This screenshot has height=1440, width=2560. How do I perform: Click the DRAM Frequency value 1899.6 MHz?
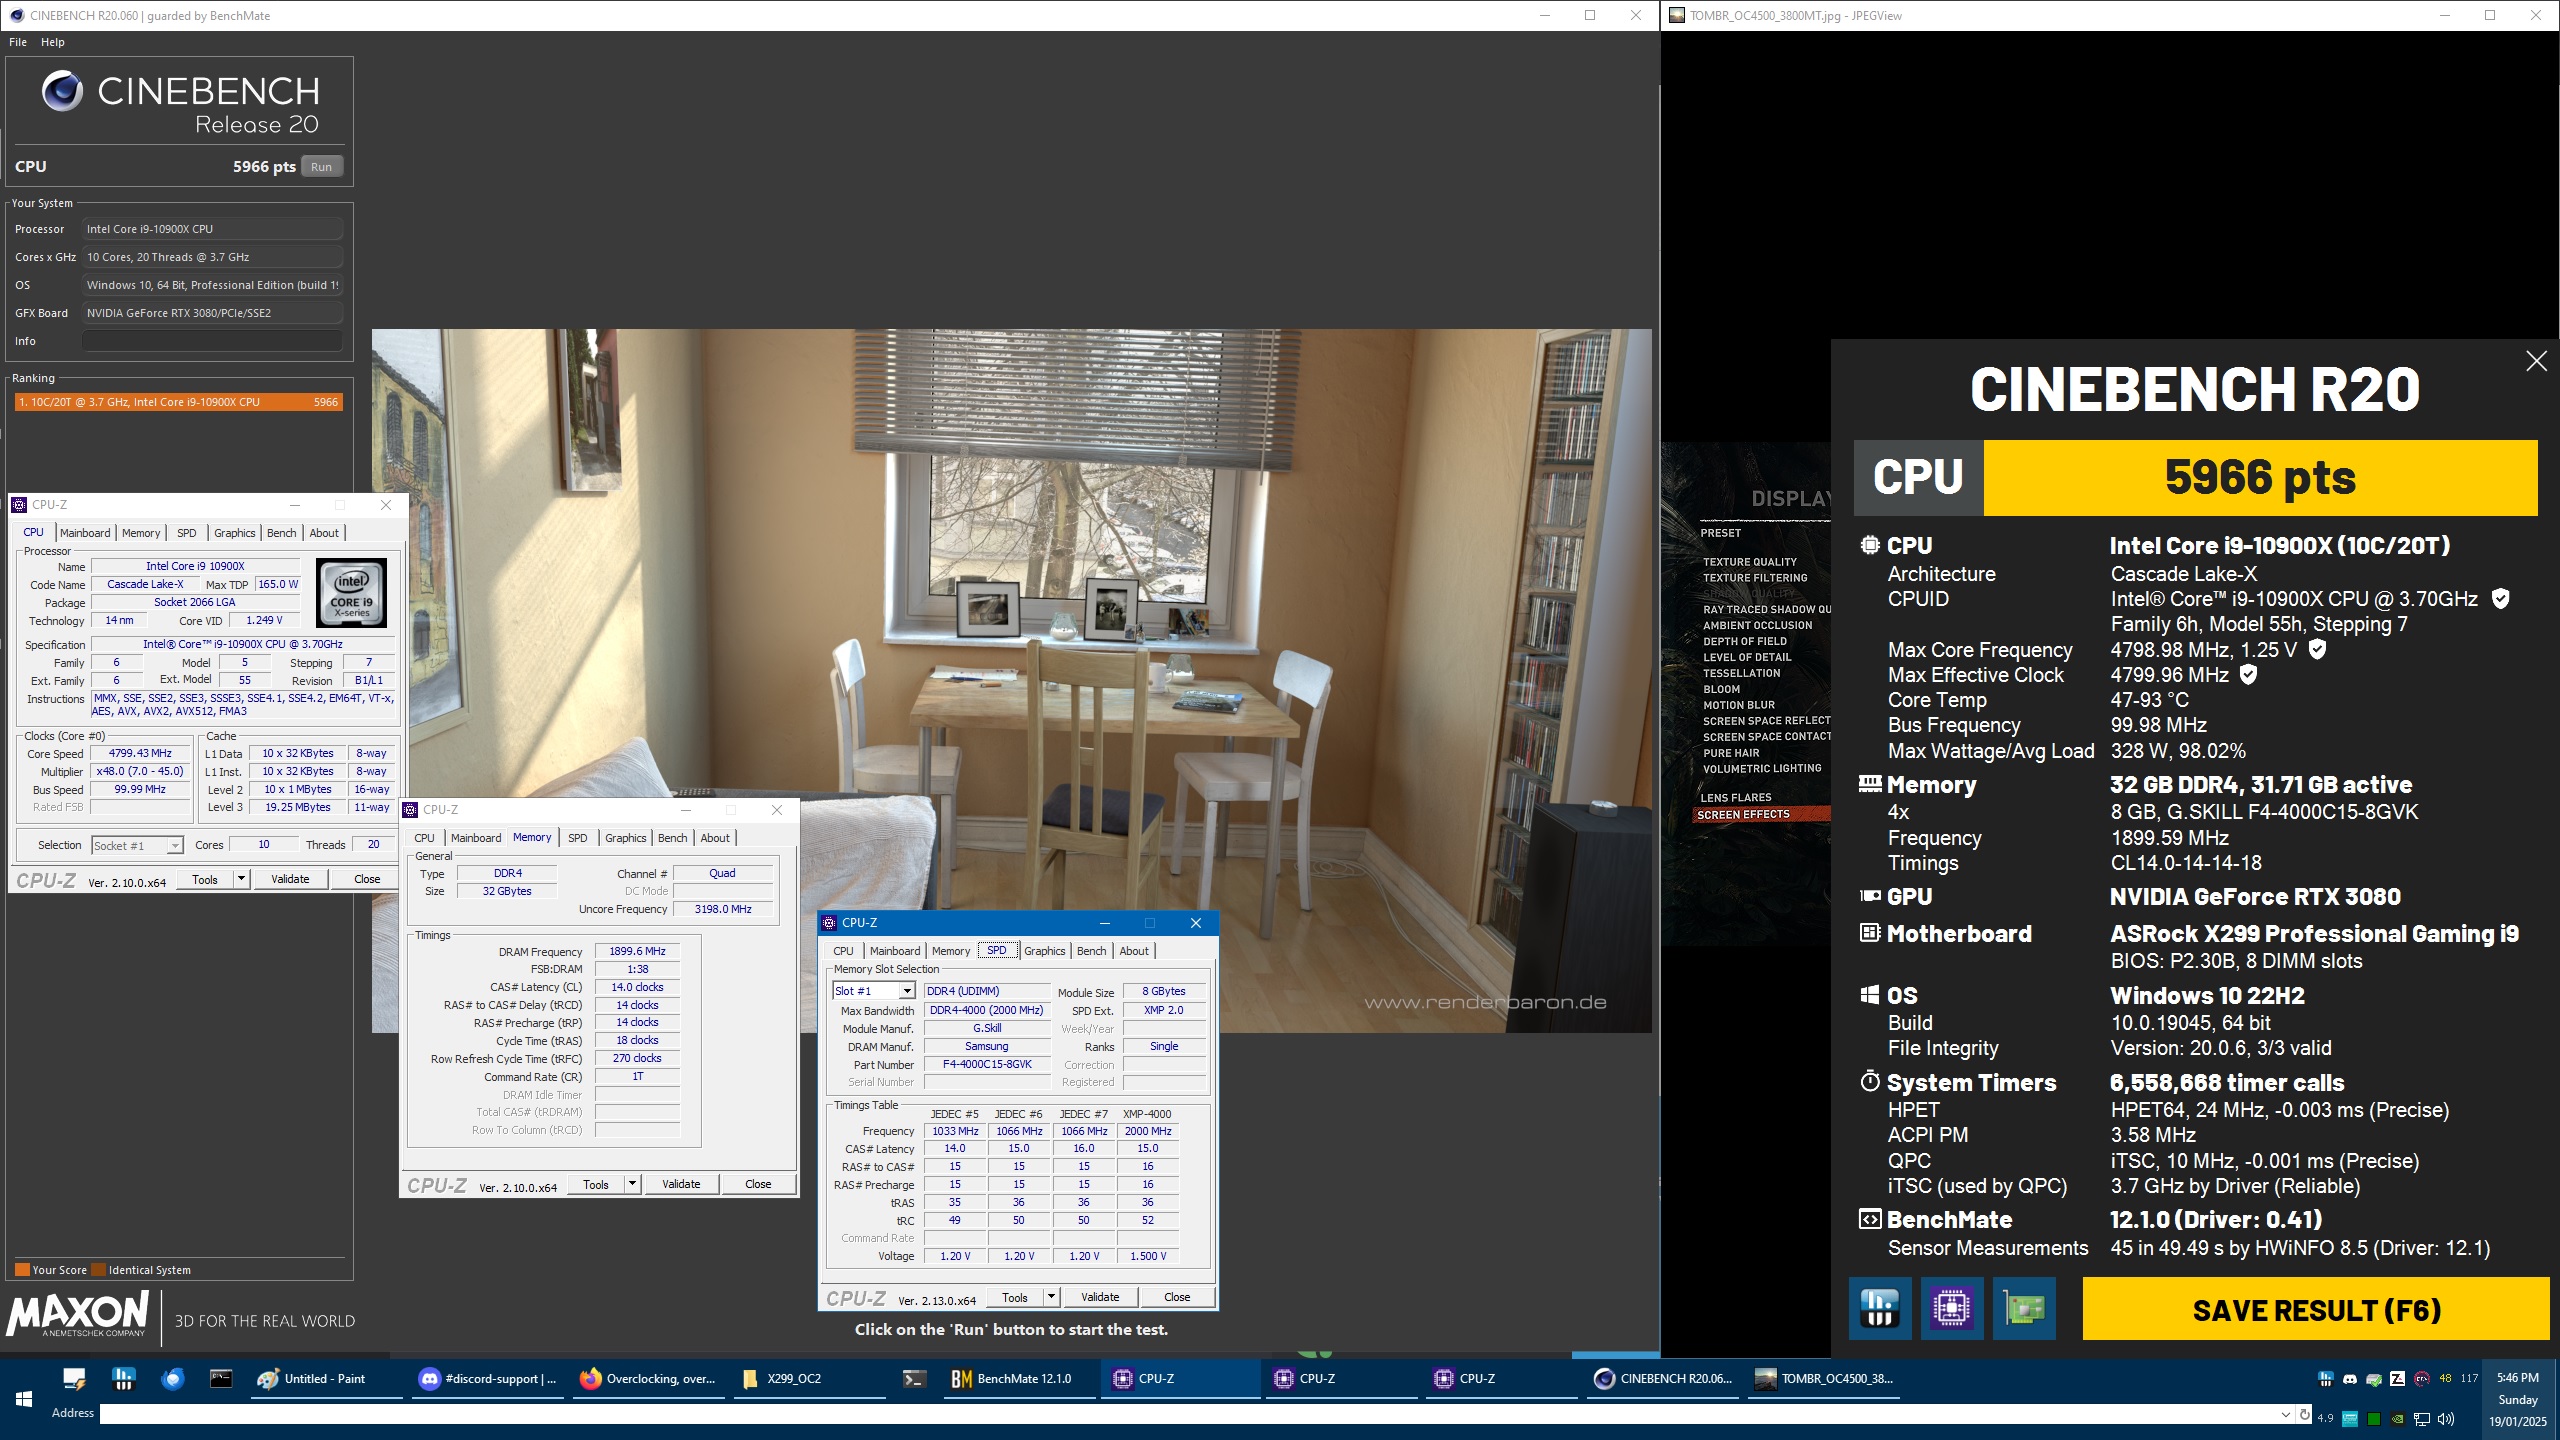[x=637, y=952]
